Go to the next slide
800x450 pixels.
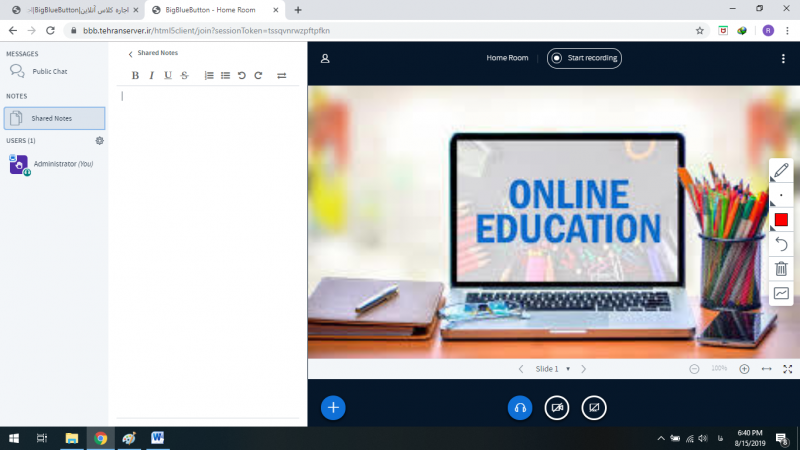[x=584, y=369]
